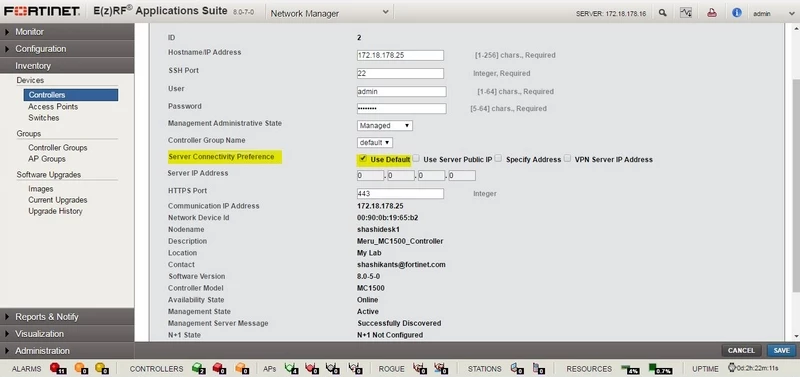Image resolution: width=800 pixels, height=377 pixels.
Task: Uncheck the Use Default checkbox
Action: (x=363, y=159)
